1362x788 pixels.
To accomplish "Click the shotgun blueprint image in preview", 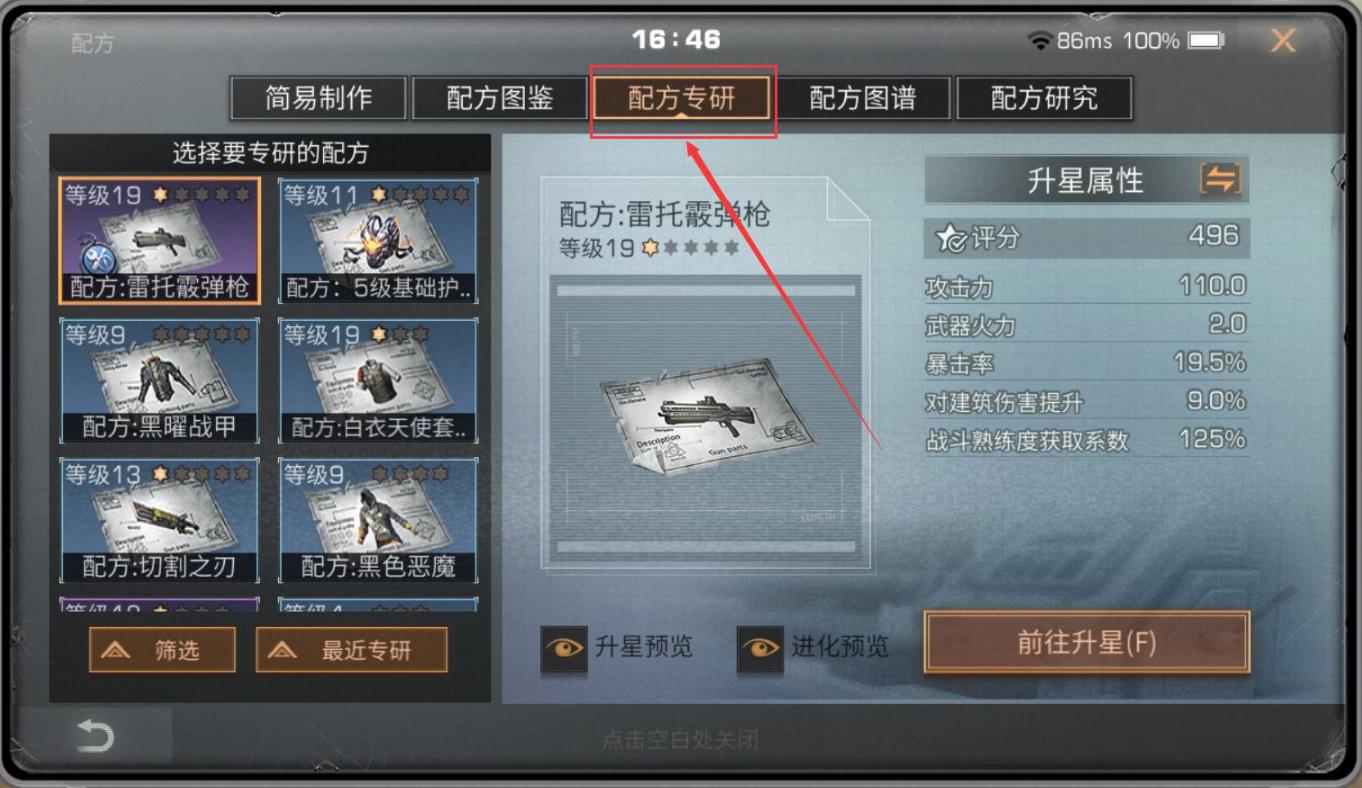I will pyautogui.click(x=705, y=411).
